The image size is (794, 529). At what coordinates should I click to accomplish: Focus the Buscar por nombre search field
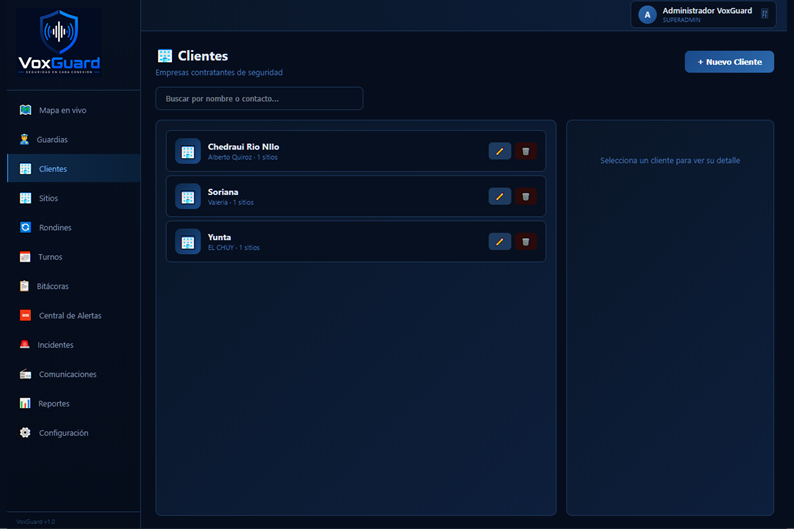pyautogui.click(x=259, y=98)
